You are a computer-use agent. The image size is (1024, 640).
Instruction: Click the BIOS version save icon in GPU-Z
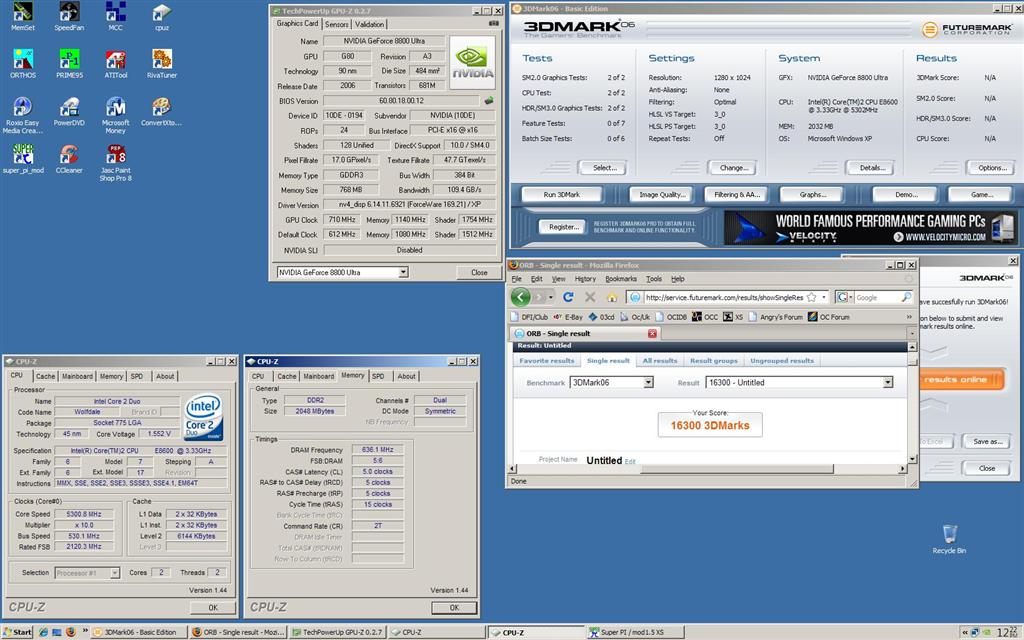[x=488, y=101]
